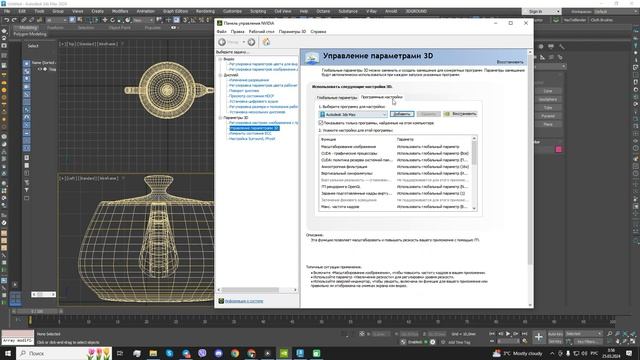Click task tree horizontal scrollbar right arrow
The width and height of the screenshot is (640, 360).
pyautogui.click(x=296, y=290)
